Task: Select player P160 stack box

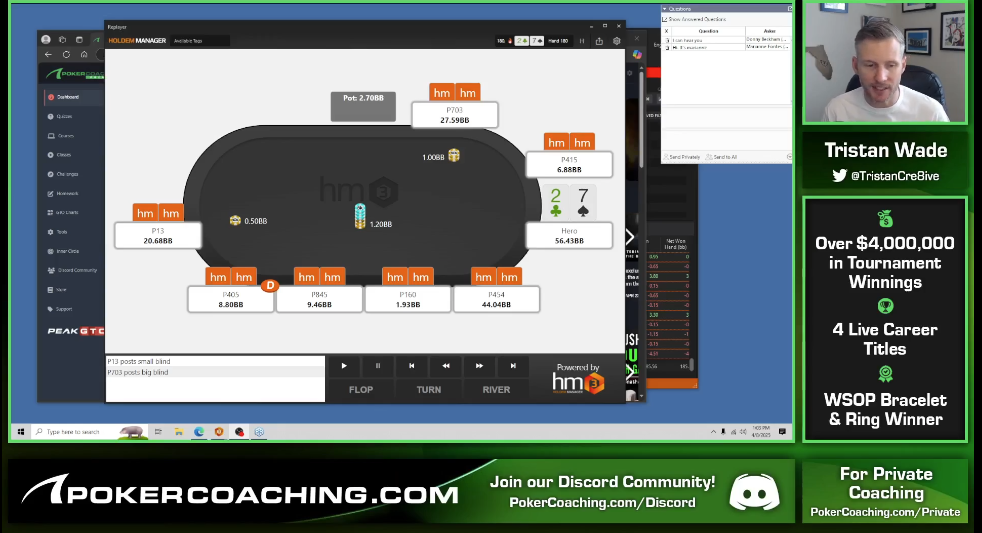Action: point(408,299)
